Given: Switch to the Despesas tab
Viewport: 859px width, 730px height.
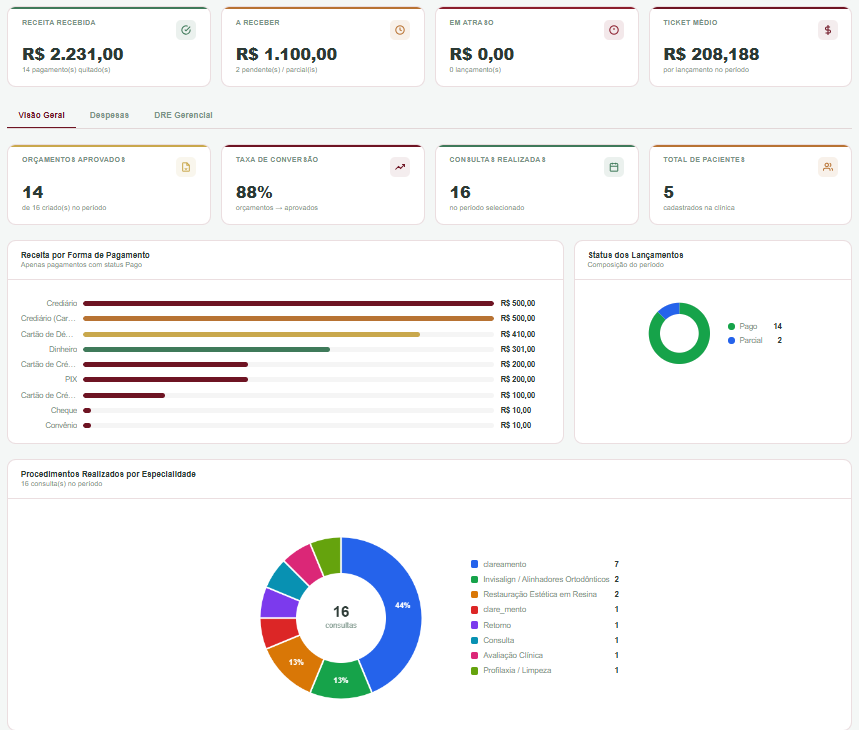Looking at the screenshot, I should tap(110, 115).
